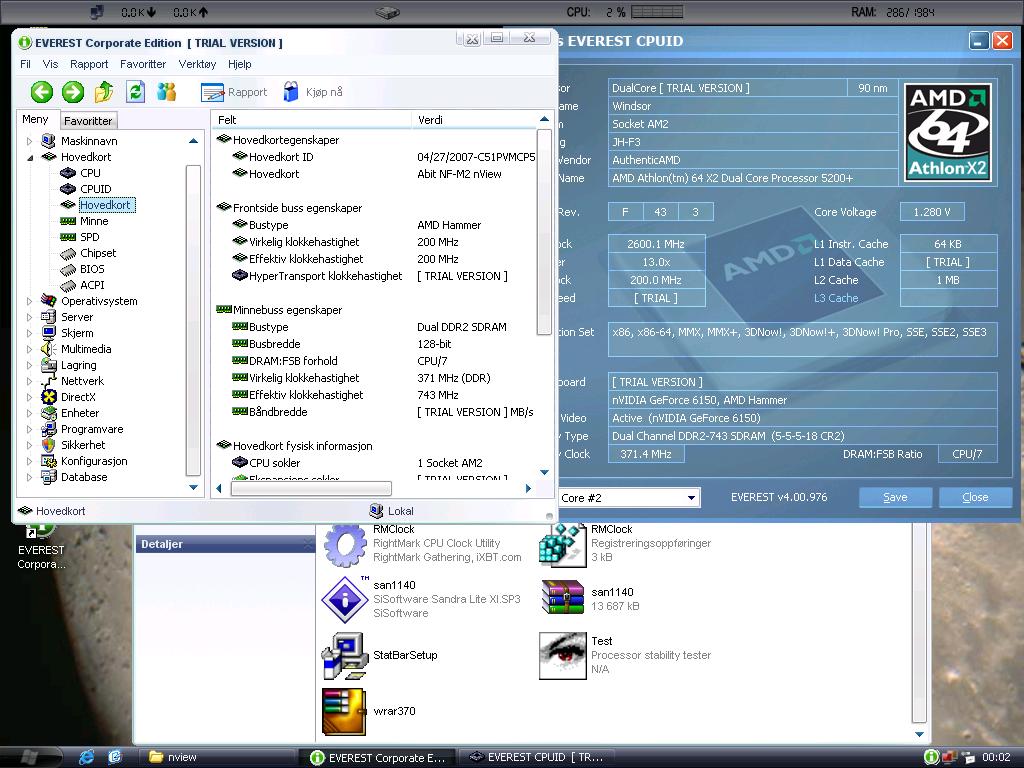Click the Database icon item

(x=48, y=477)
